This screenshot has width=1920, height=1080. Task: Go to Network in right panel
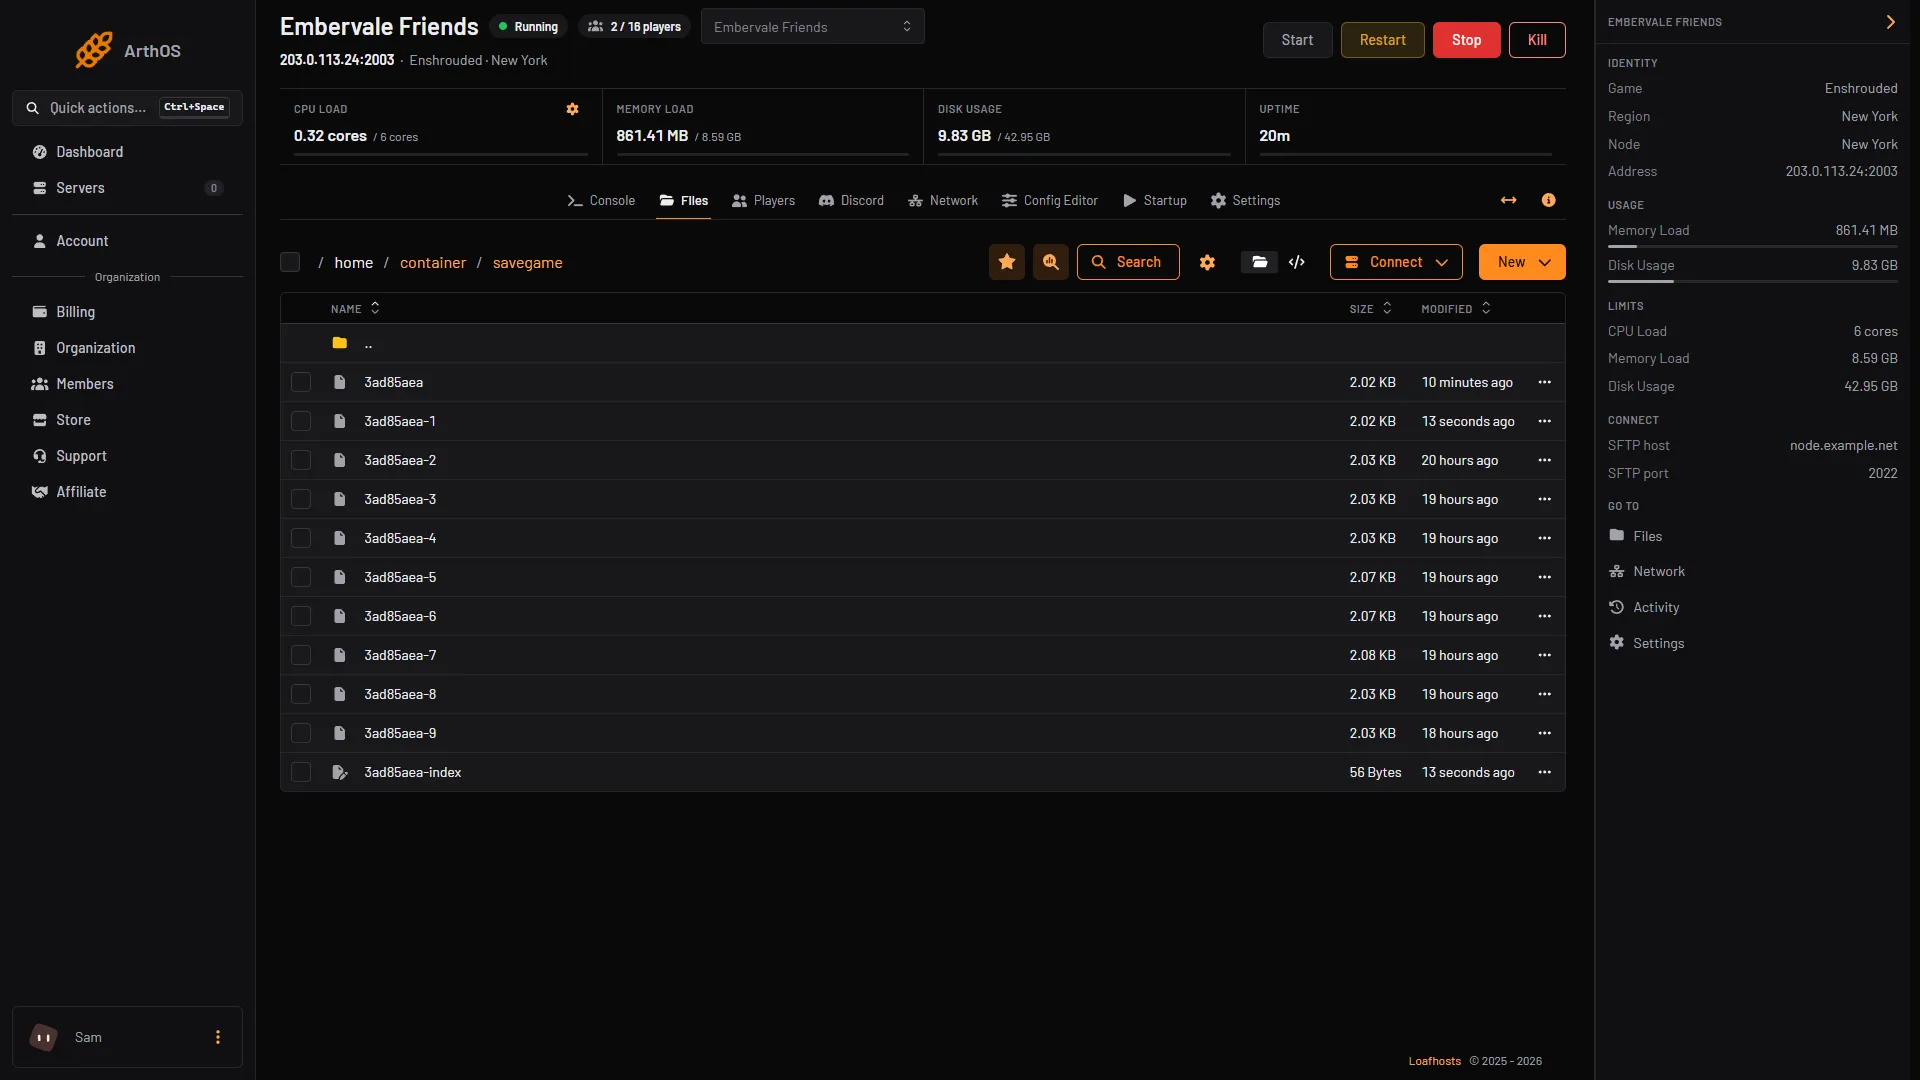pyautogui.click(x=1646, y=571)
